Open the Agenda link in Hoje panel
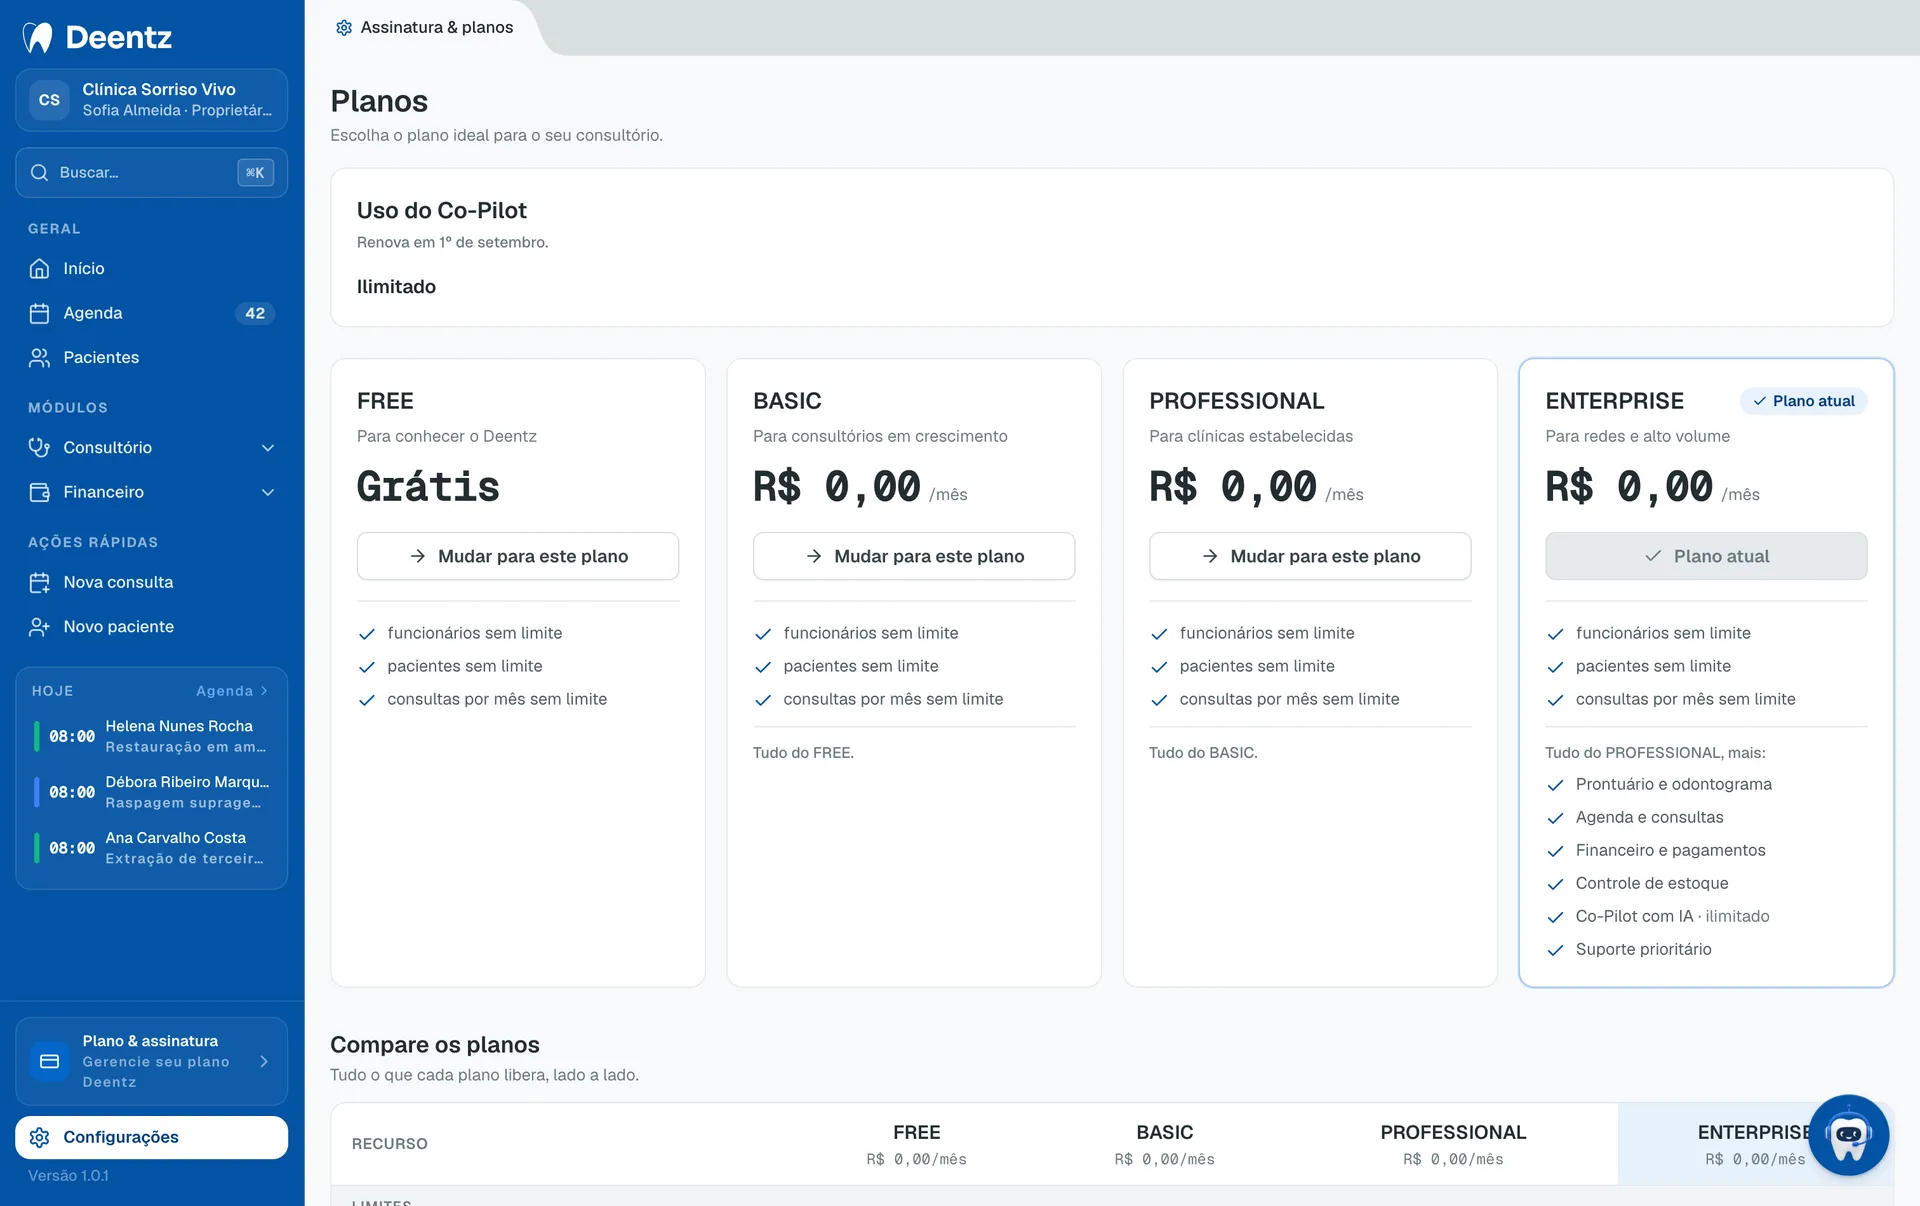This screenshot has width=1920, height=1206. pos(232,691)
